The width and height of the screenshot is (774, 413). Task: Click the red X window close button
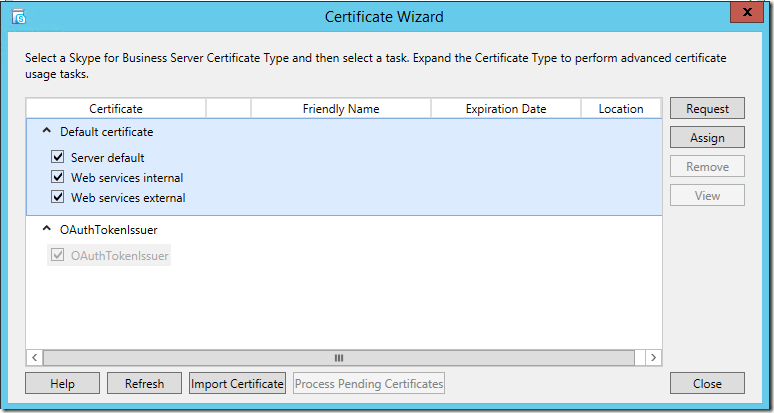[x=747, y=13]
